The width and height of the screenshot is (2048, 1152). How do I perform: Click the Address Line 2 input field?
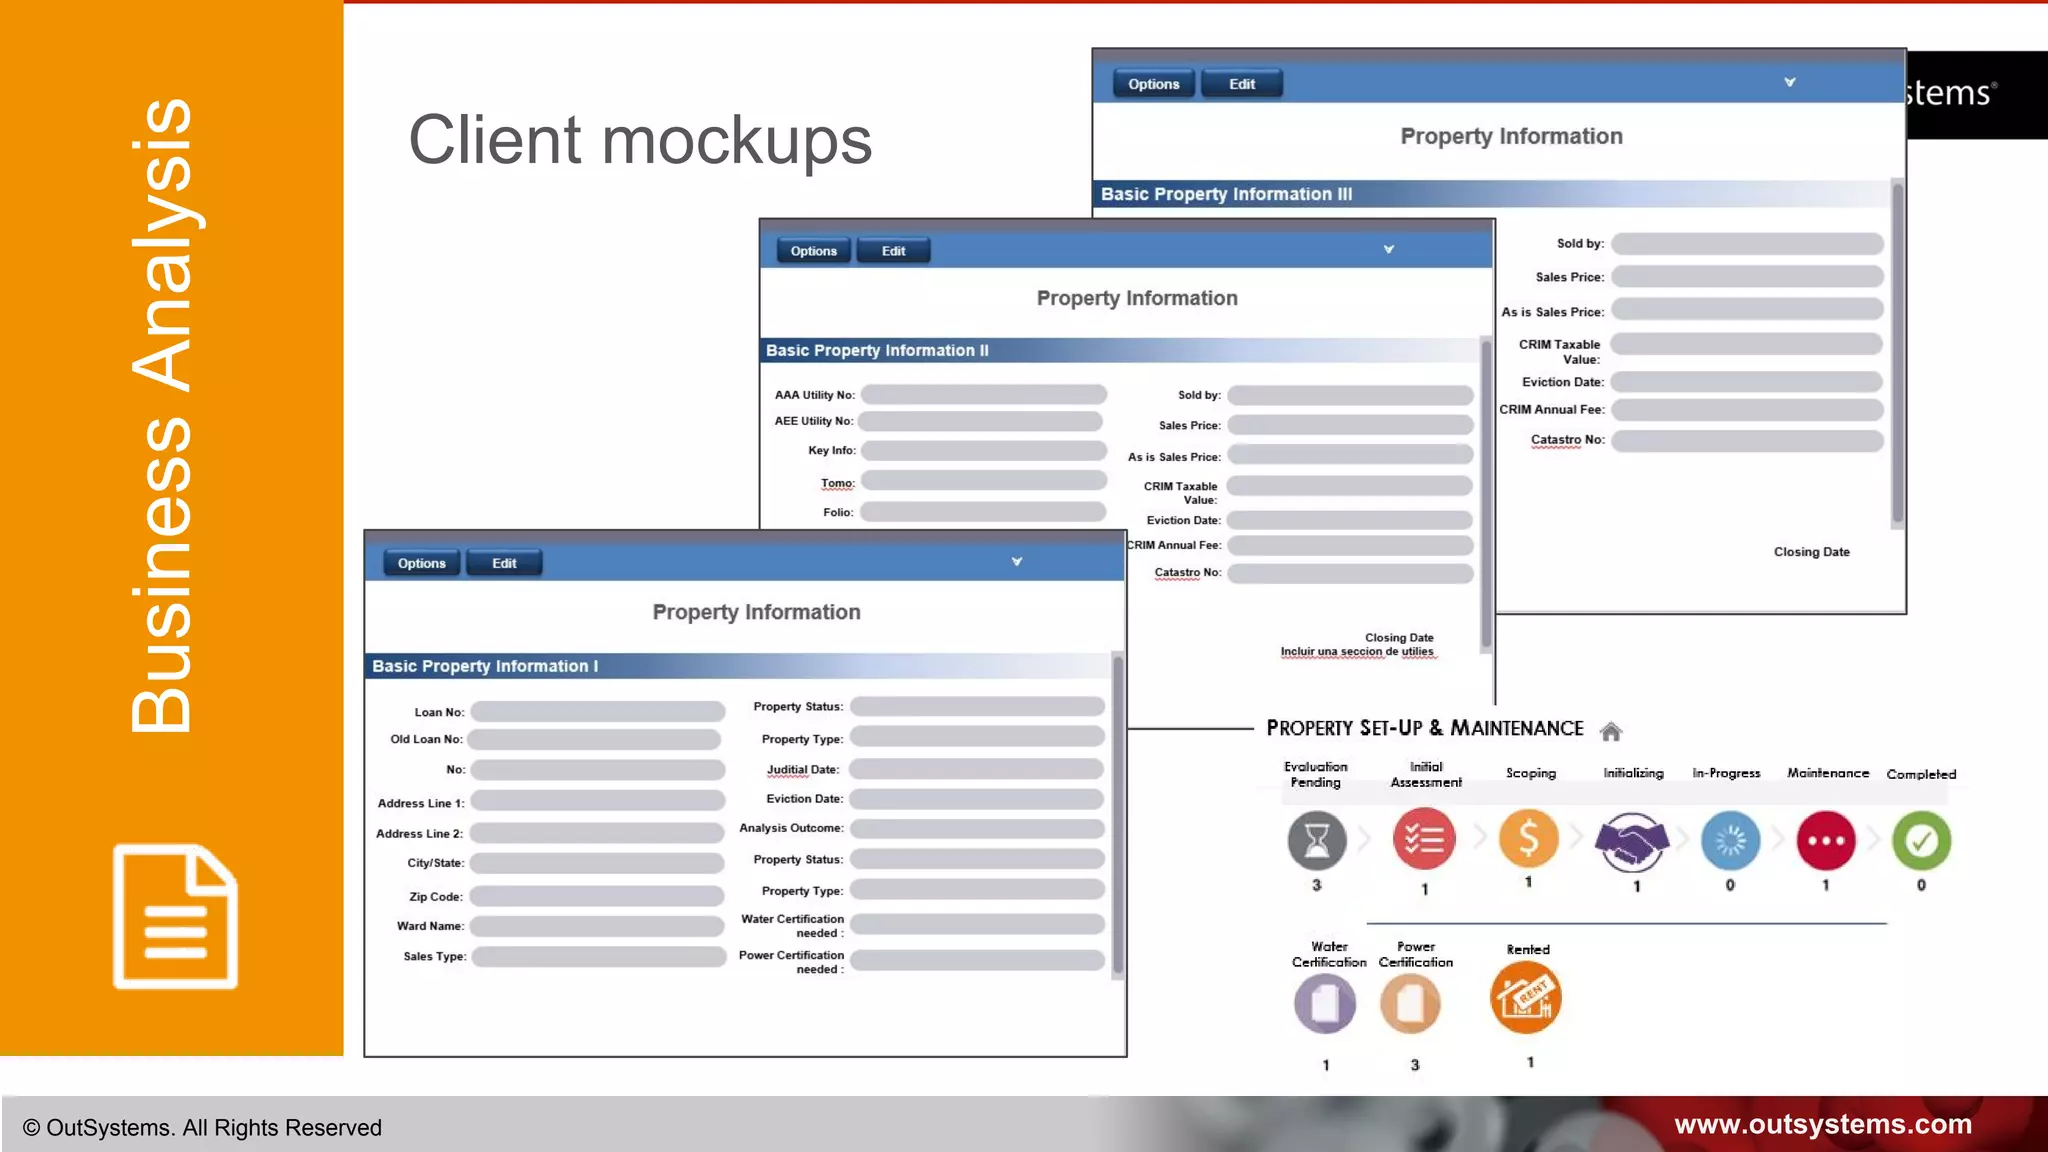click(596, 833)
